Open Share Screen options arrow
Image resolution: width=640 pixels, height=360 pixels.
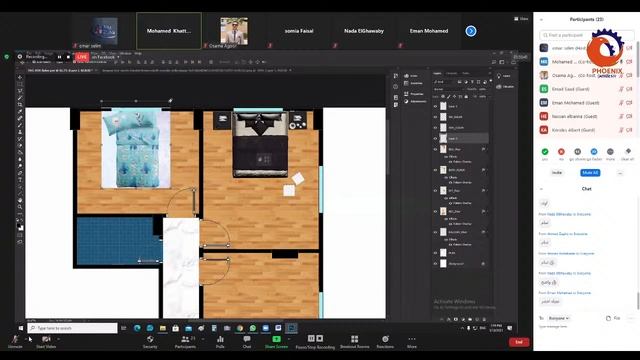pos(289,339)
